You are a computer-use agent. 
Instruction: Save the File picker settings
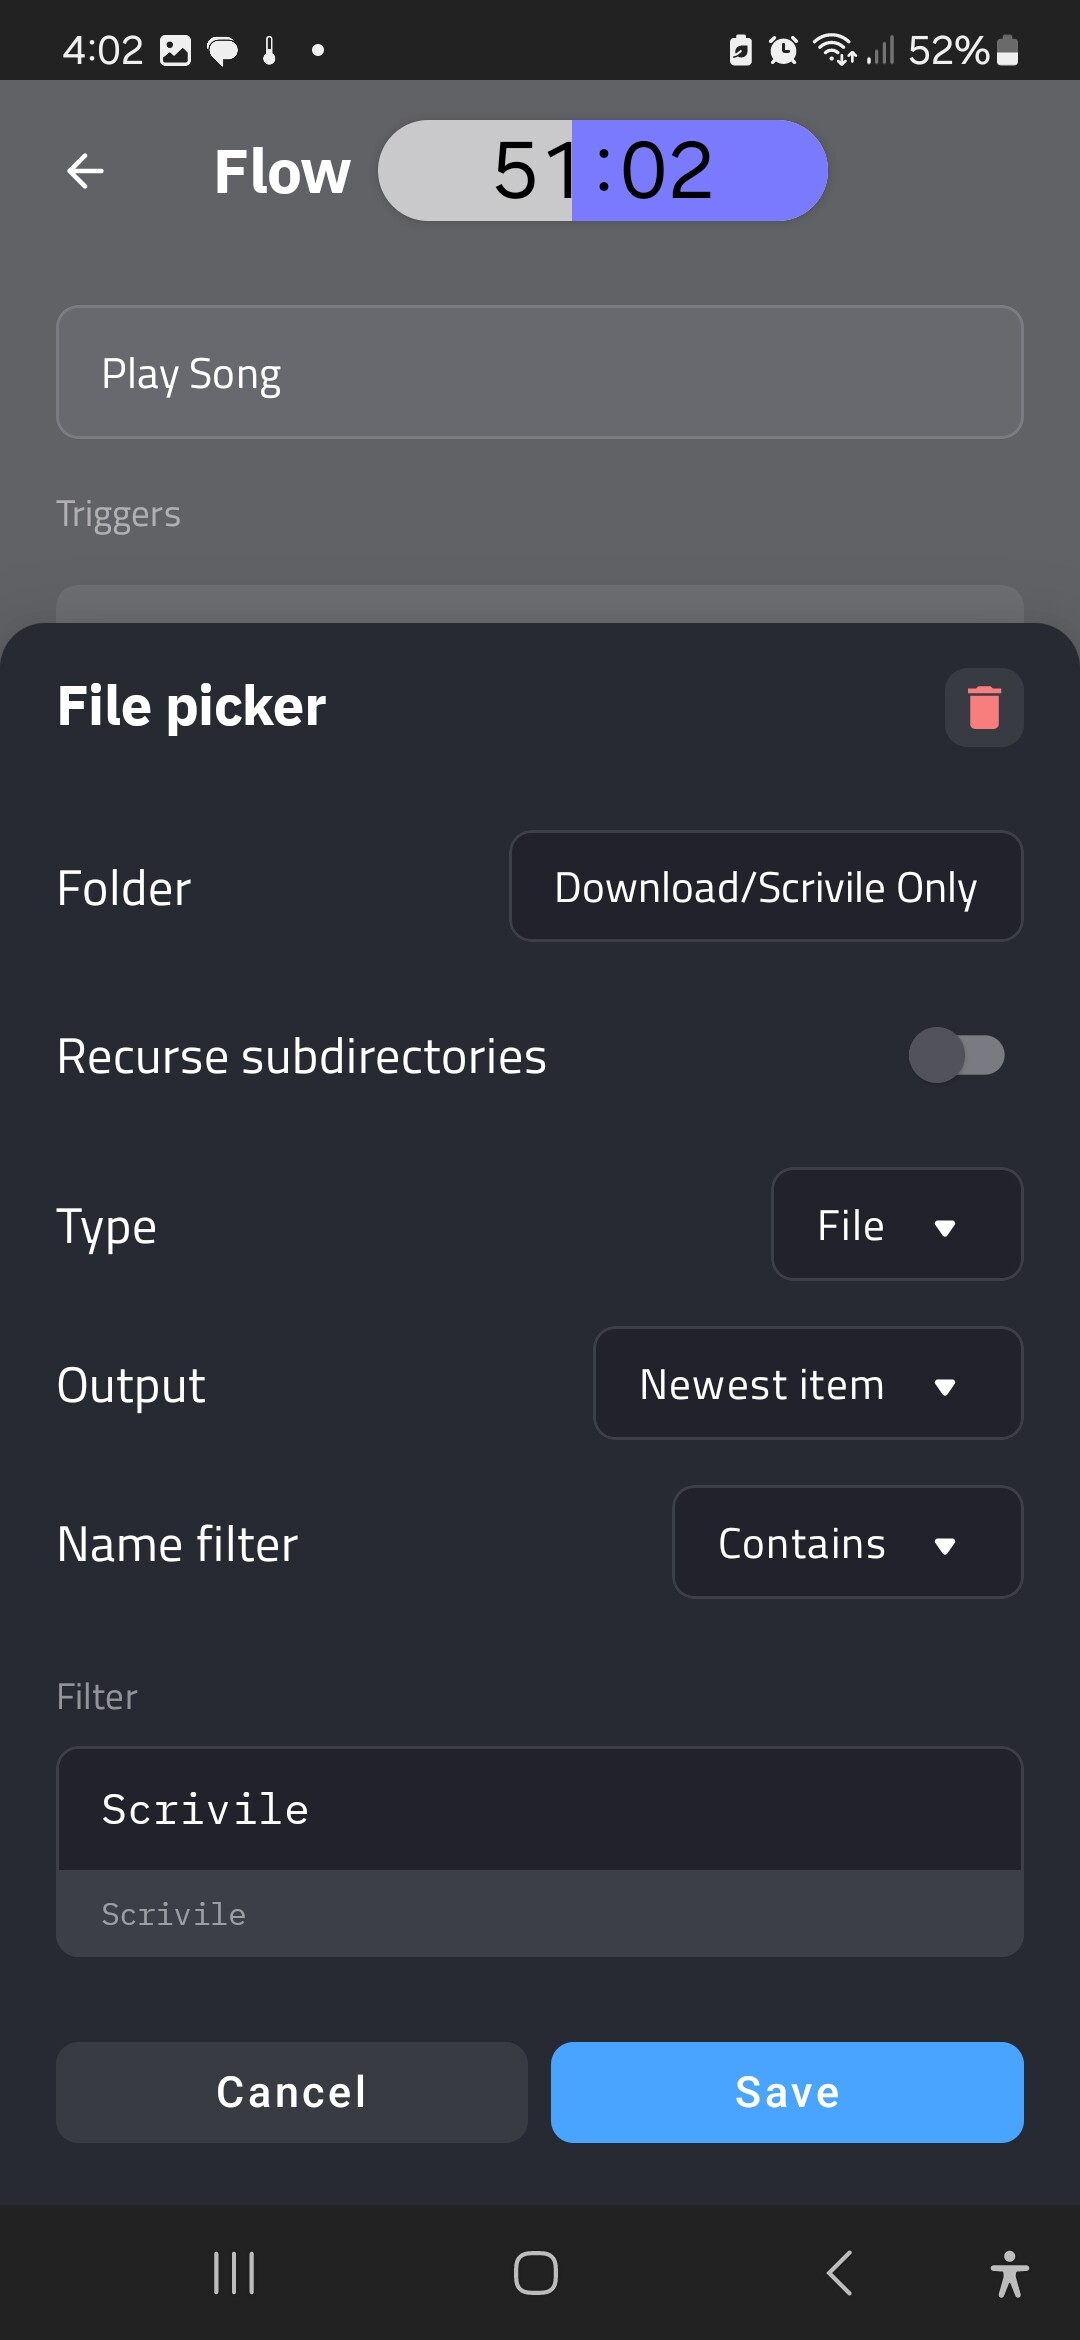tap(787, 2092)
